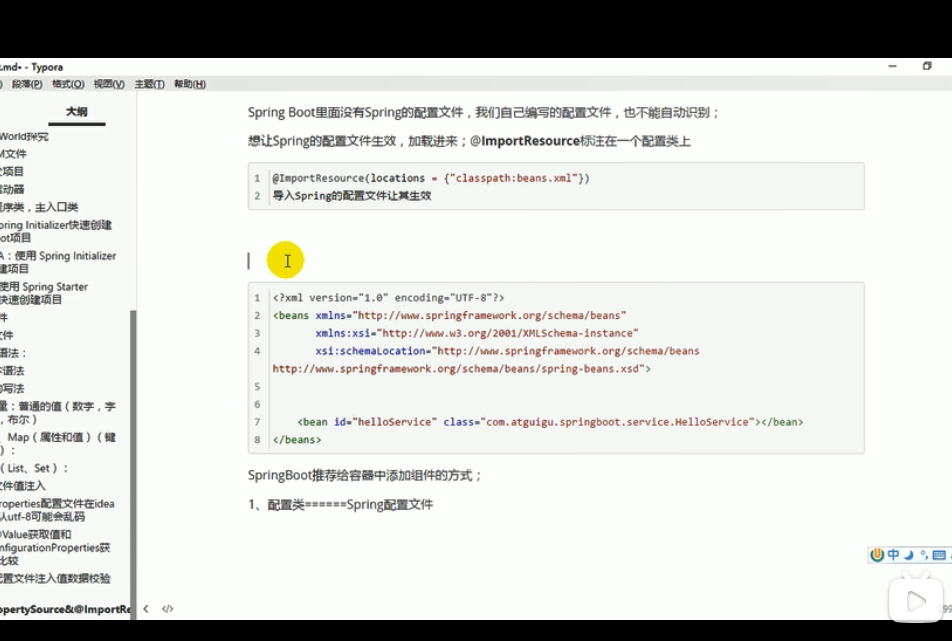Click '导入Spring的配置文件让其生效' code line

click(x=352, y=195)
